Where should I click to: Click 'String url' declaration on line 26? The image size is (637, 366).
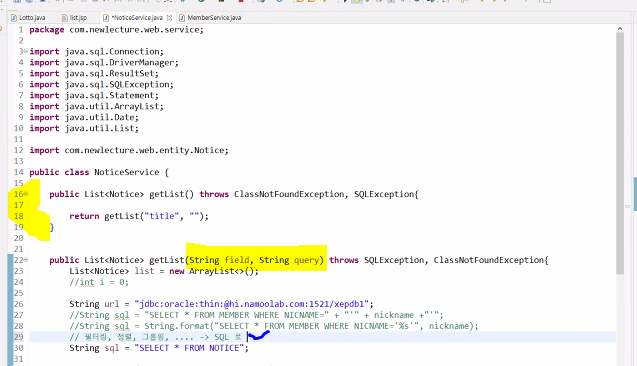94,304
